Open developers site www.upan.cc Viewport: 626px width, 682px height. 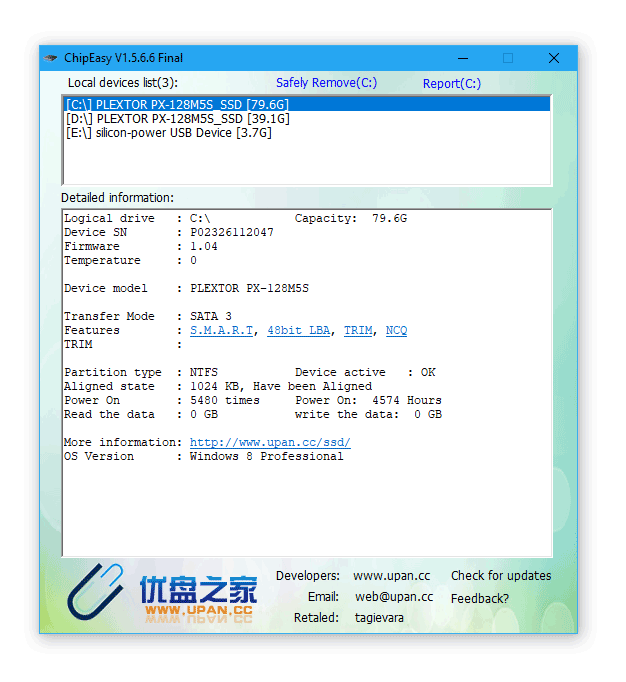point(392,575)
